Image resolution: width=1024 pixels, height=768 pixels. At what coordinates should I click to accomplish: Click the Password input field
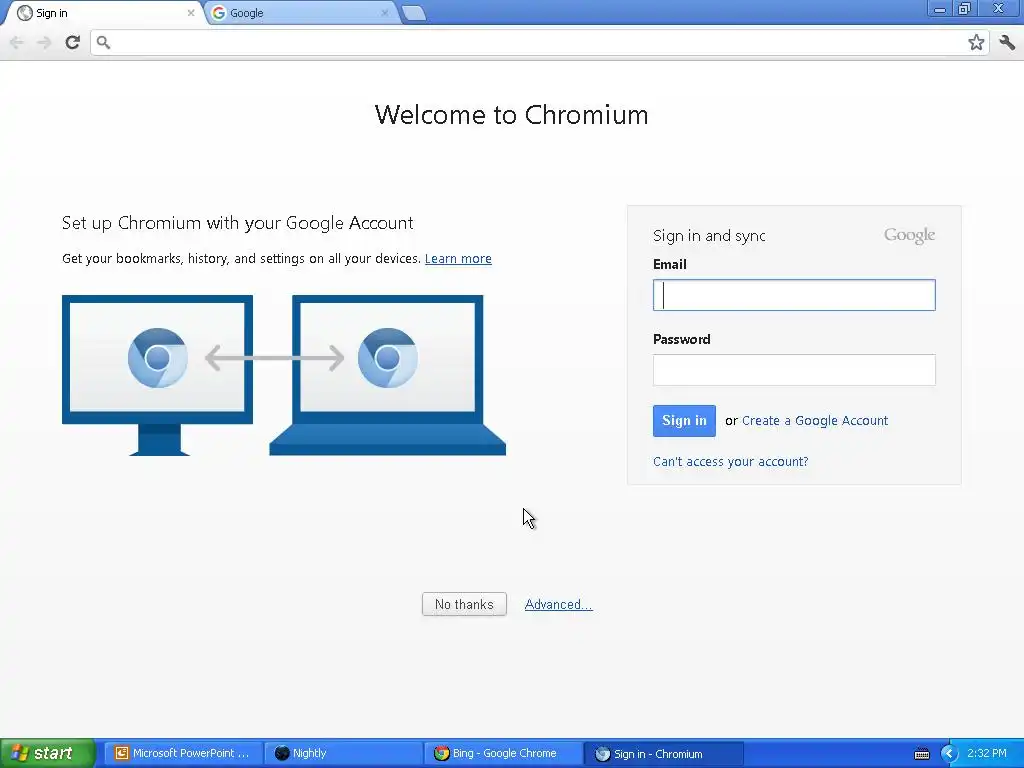[x=794, y=370]
